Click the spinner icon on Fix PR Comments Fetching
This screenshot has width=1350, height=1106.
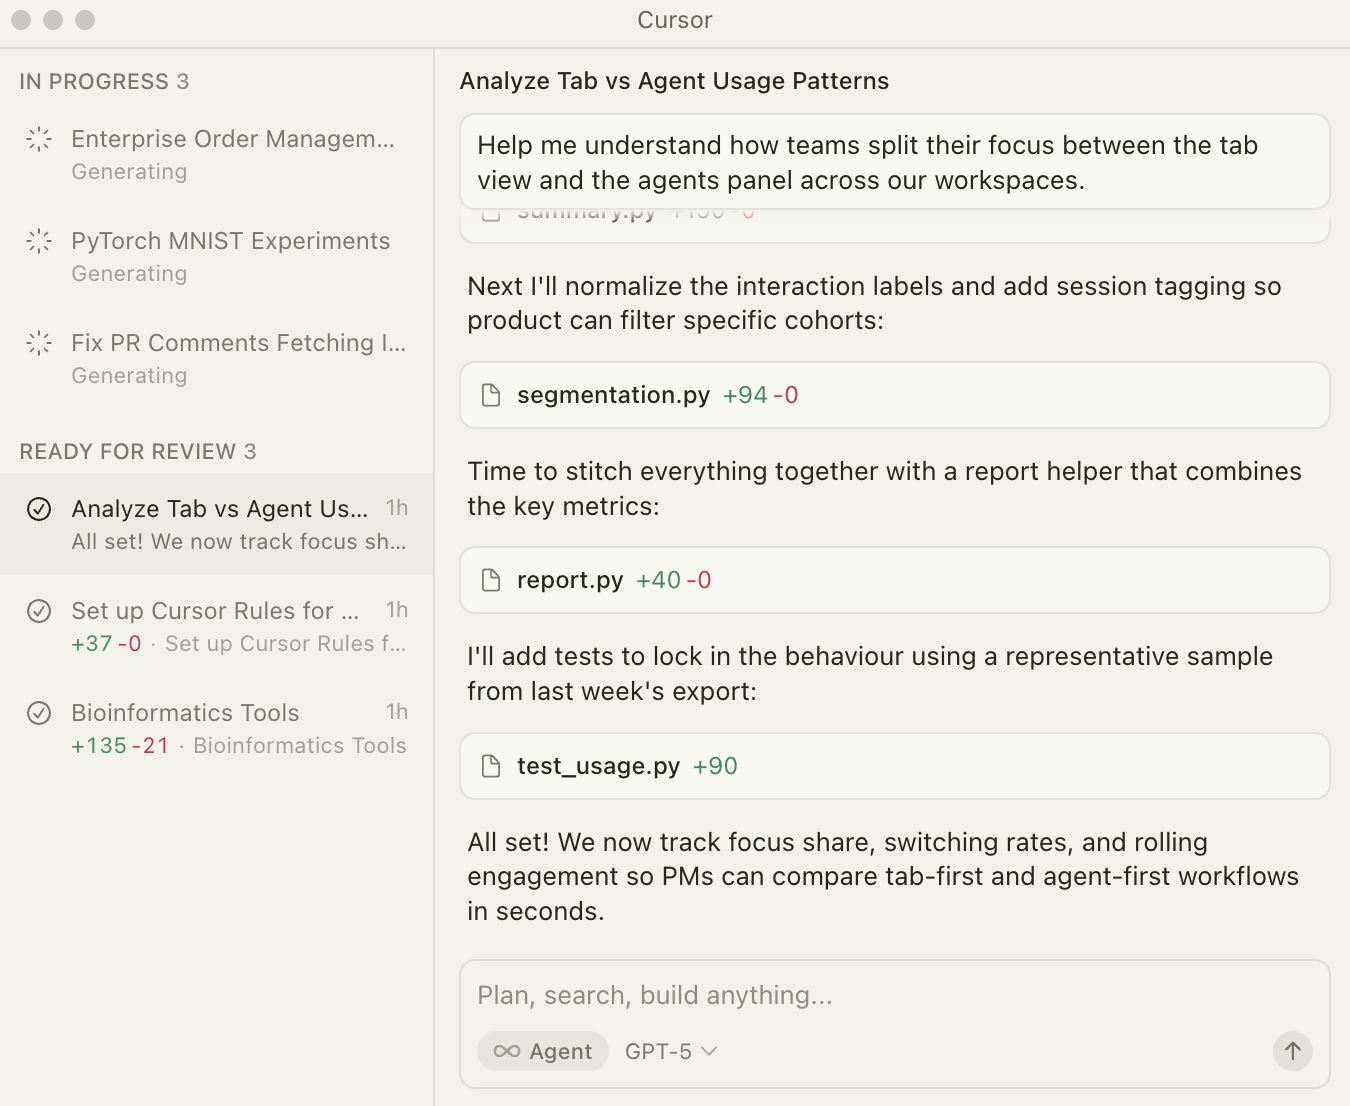click(38, 343)
